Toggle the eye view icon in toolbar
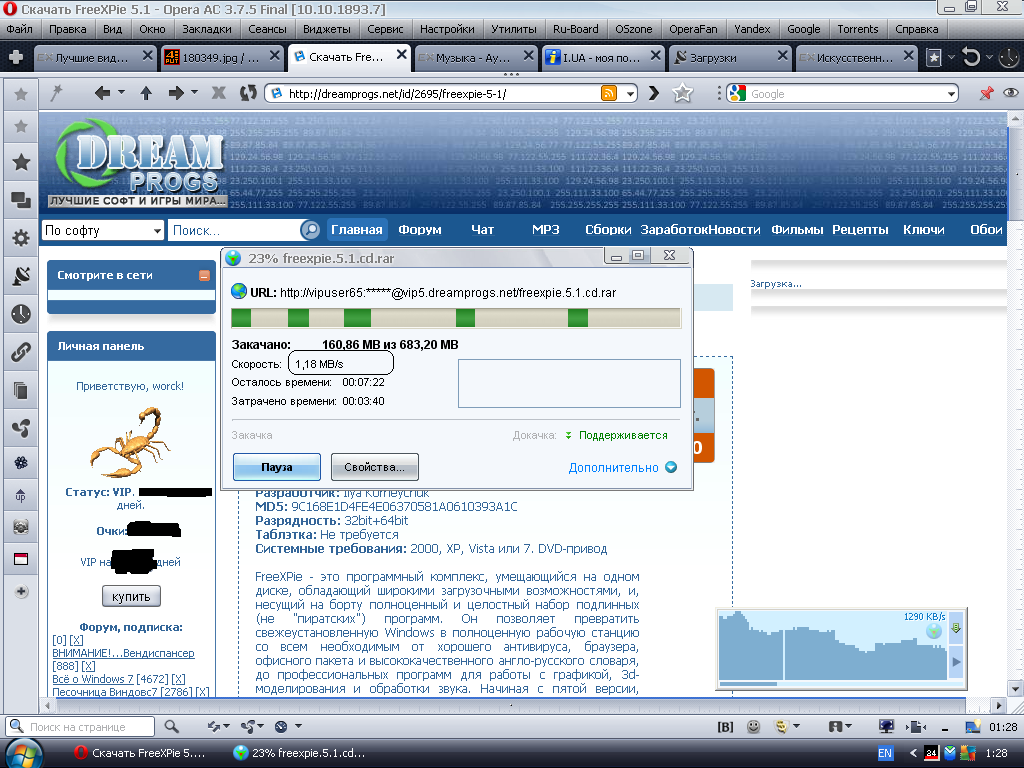Image resolution: width=1024 pixels, height=768 pixels. [1010, 93]
